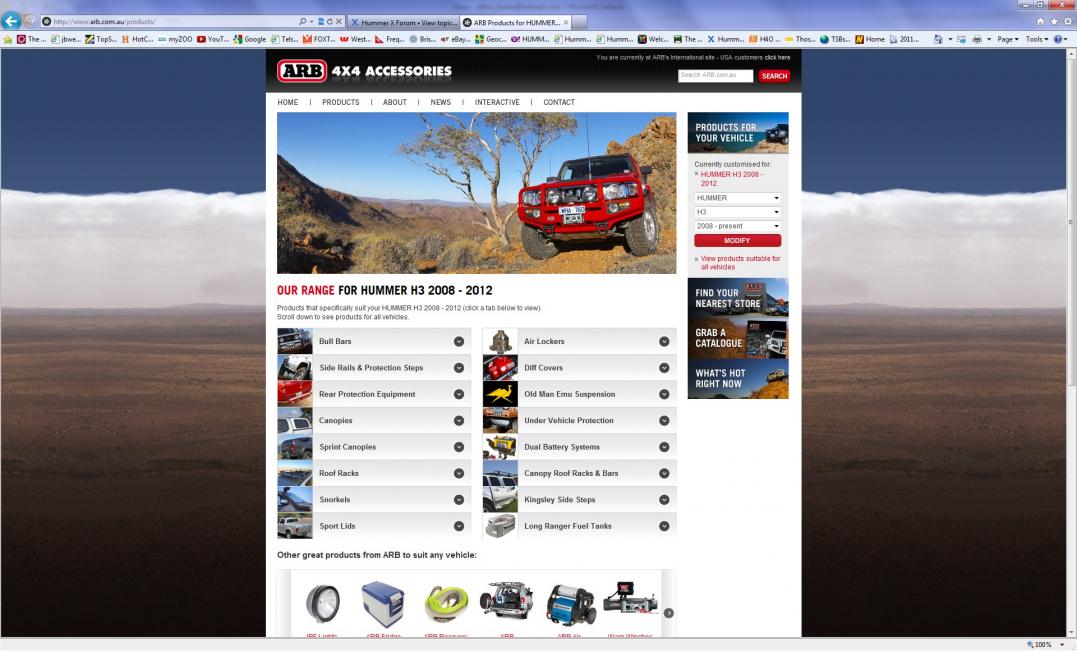Open the browser Home icon
This screenshot has width=1077, height=651.
pos(1040,22)
